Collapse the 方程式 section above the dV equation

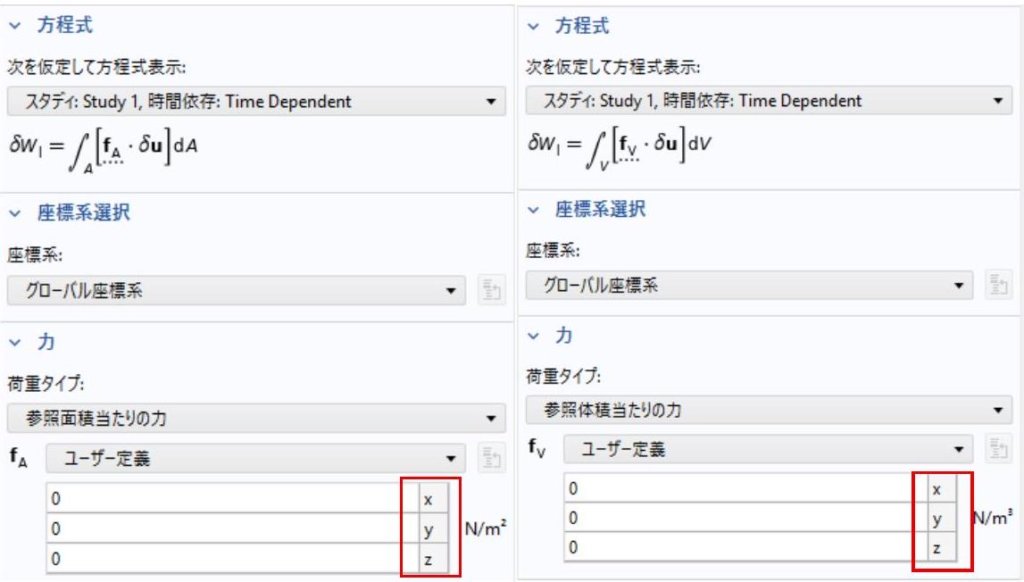[533, 26]
